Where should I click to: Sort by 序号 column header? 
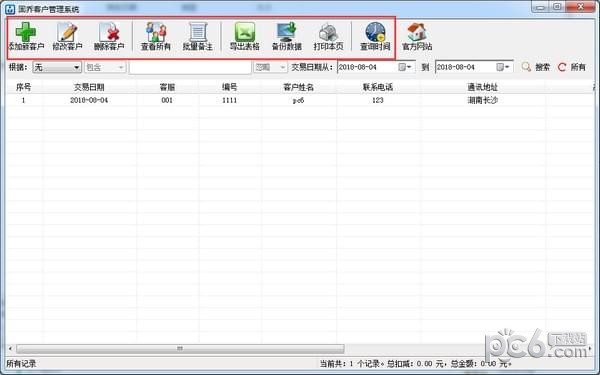point(24,87)
